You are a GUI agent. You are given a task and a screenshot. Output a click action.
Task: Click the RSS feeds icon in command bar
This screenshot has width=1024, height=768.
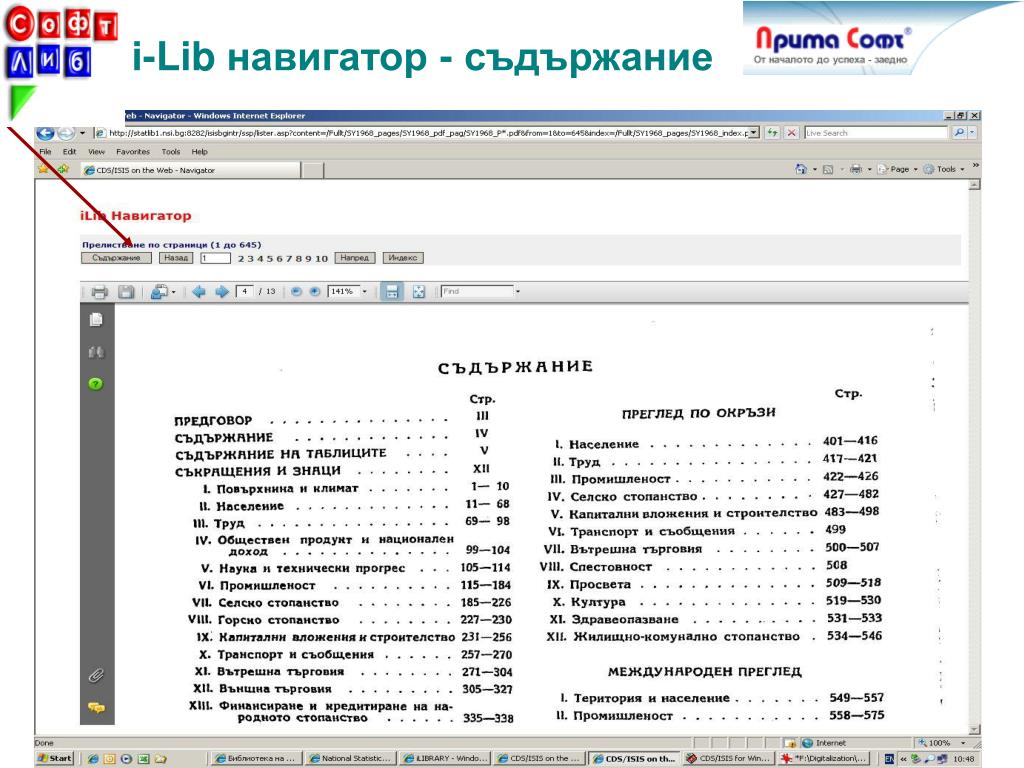pyautogui.click(x=828, y=170)
